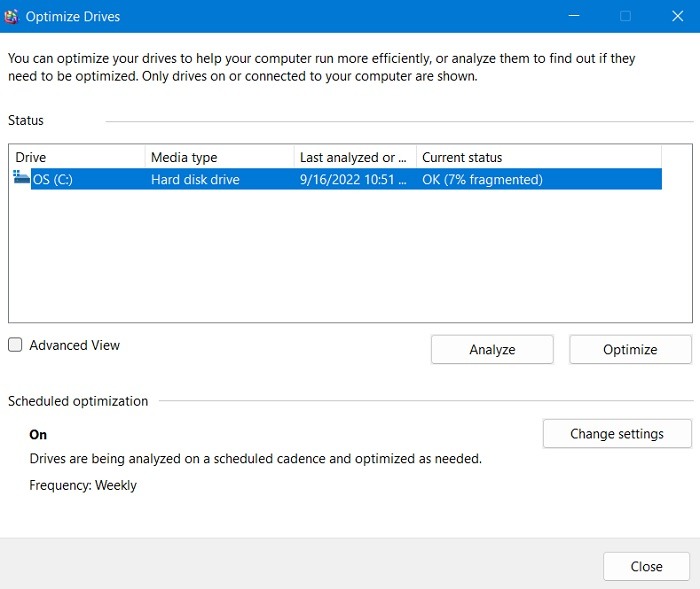The image size is (700, 589).
Task: Minimize the Optimize Drives window
Action: (574, 16)
